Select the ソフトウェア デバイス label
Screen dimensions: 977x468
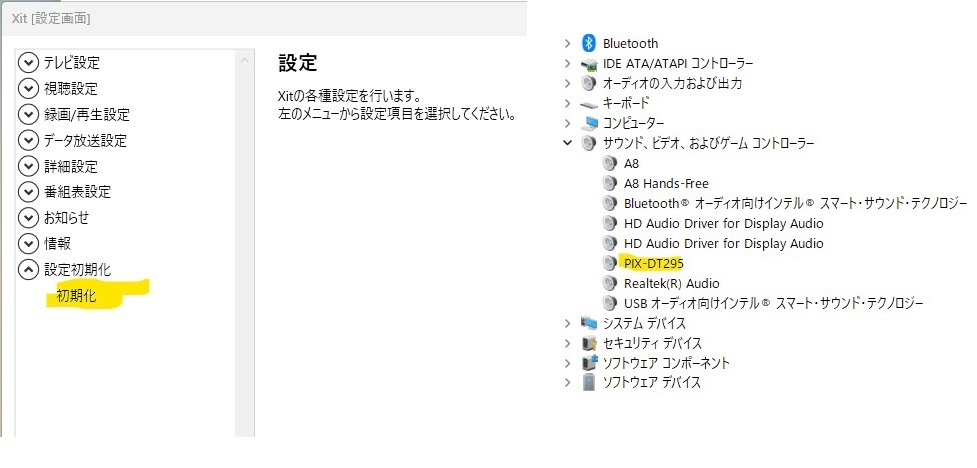[x=652, y=383]
